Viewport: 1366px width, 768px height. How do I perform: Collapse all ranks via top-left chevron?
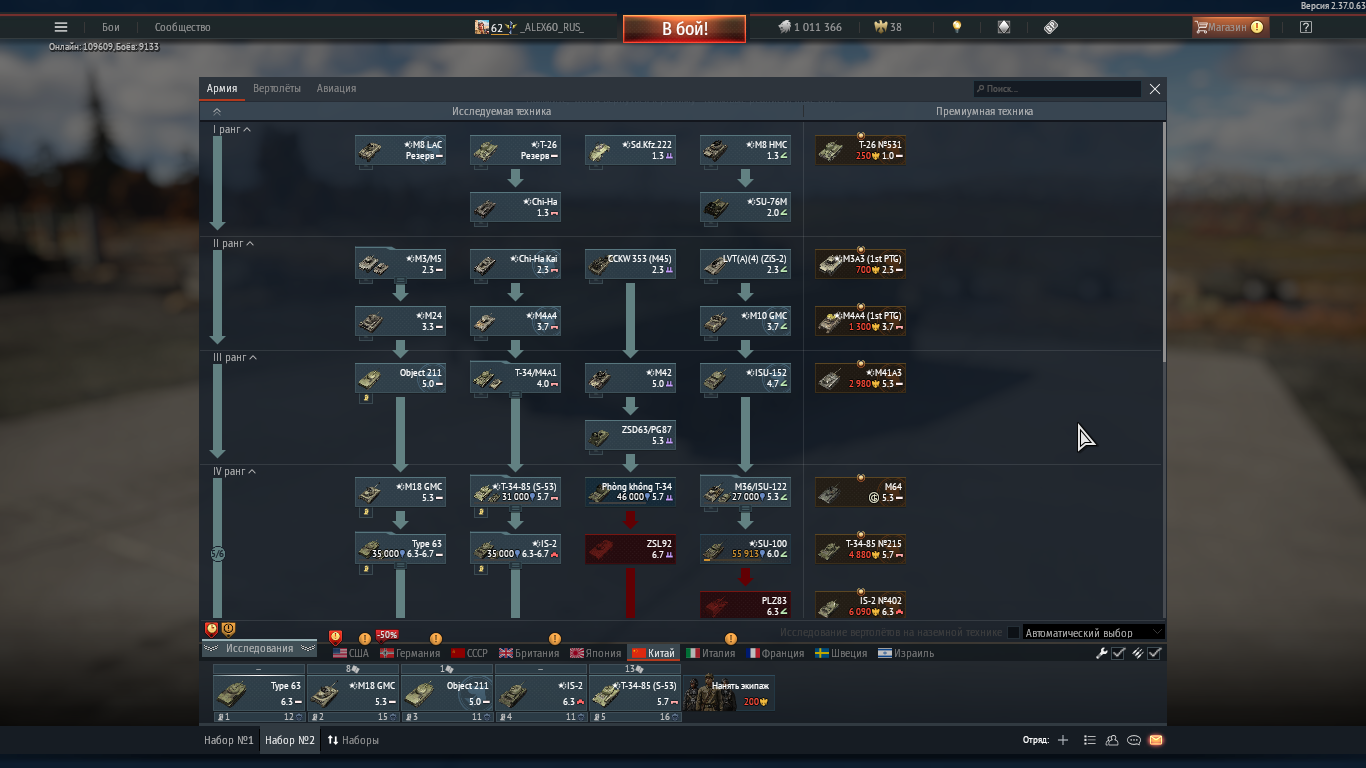click(217, 112)
